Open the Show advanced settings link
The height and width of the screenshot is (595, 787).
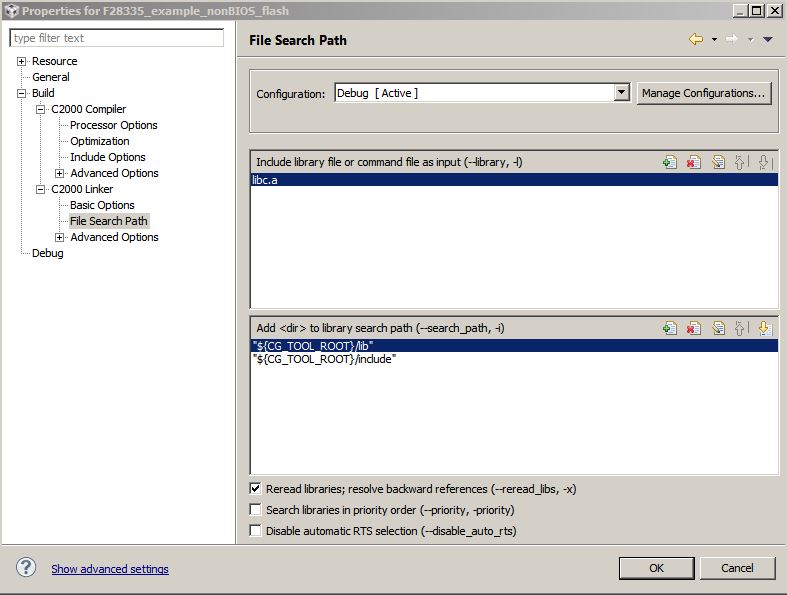click(110, 569)
